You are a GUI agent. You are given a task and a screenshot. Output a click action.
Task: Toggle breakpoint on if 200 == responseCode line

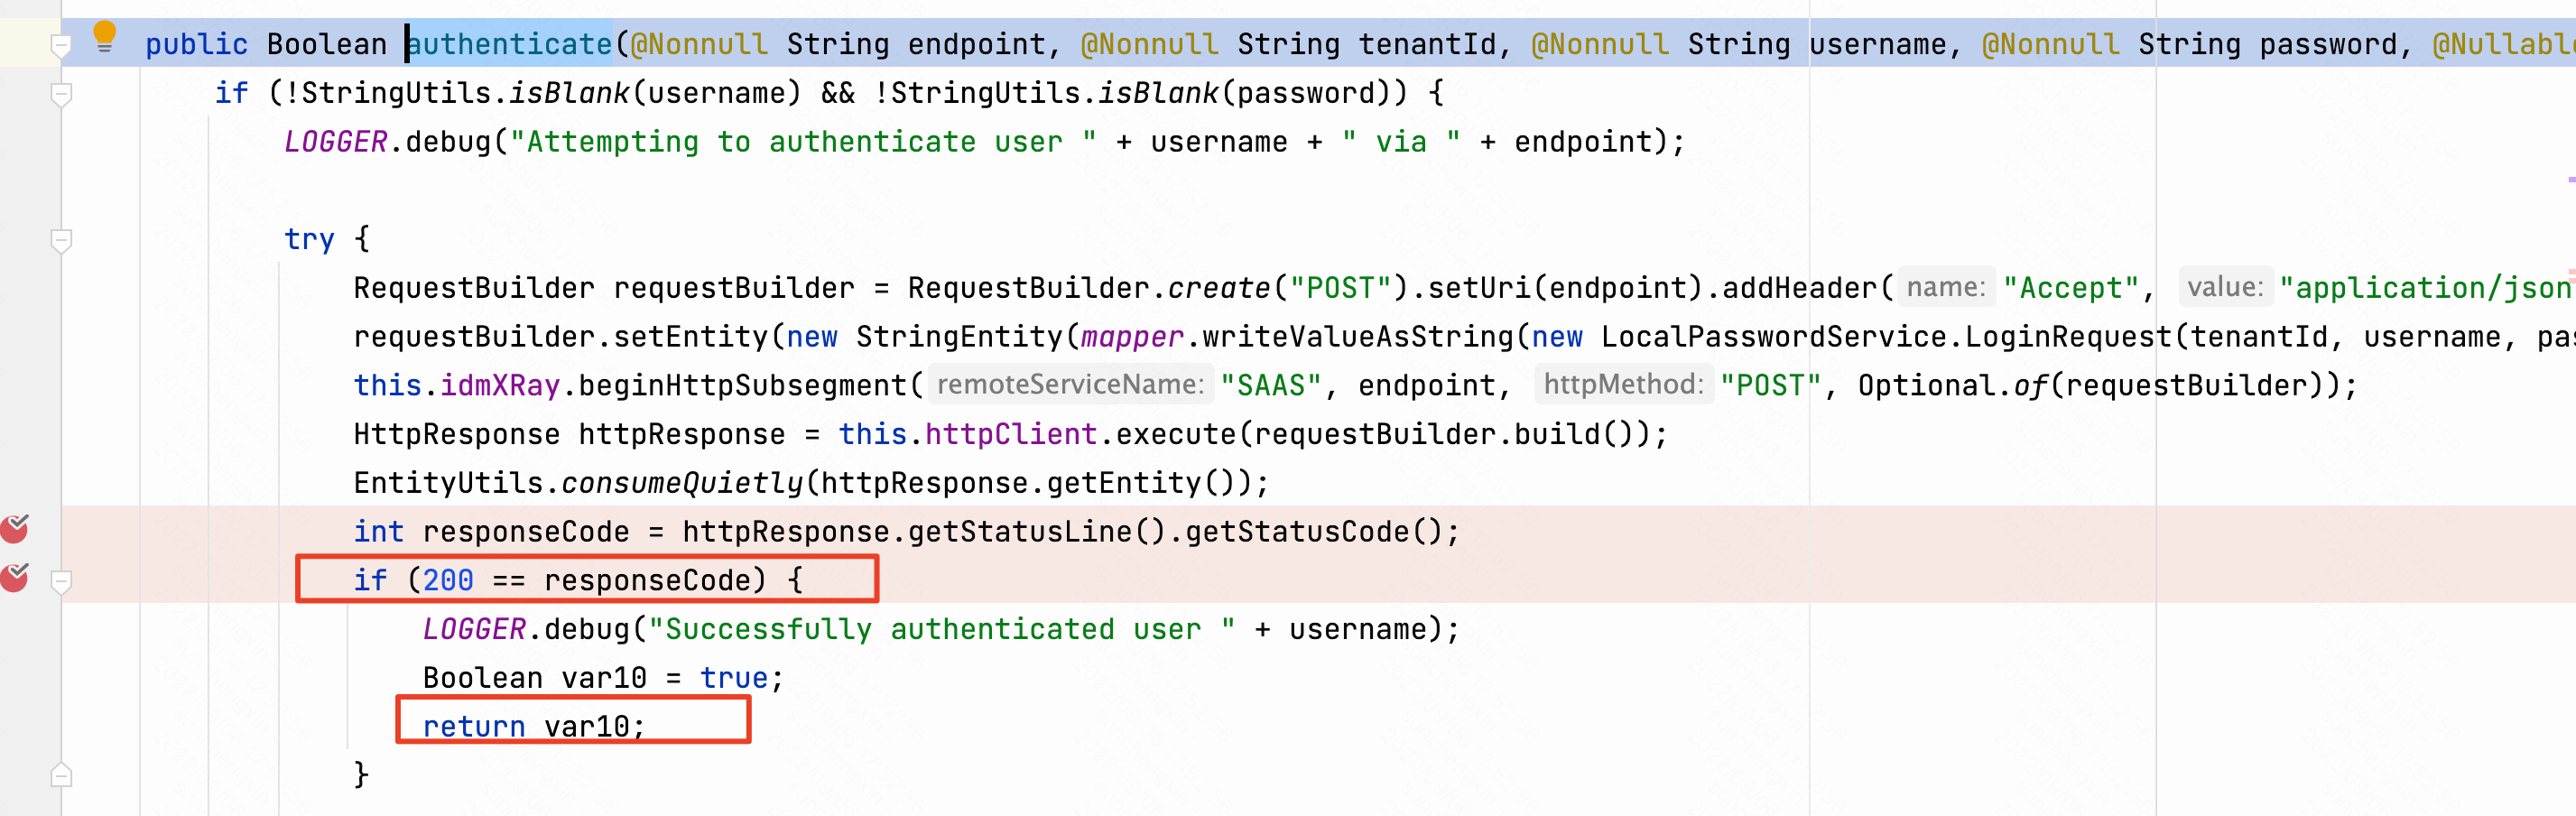pyautogui.click(x=14, y=578)
